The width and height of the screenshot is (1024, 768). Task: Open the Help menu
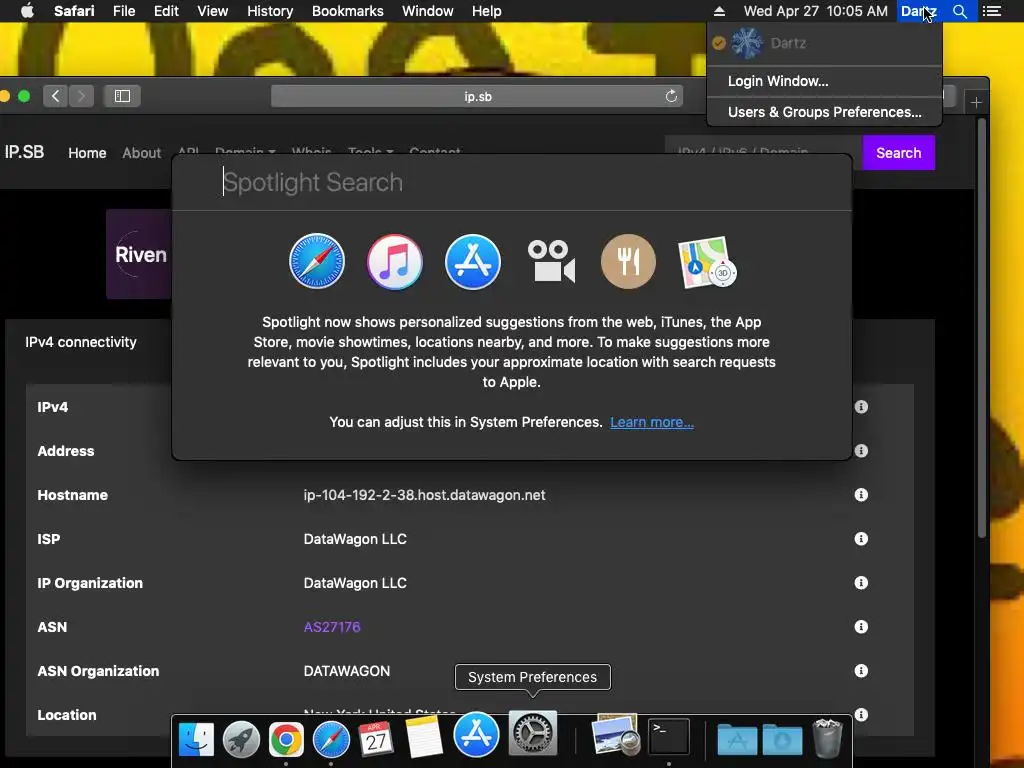(x=487, y=11)
